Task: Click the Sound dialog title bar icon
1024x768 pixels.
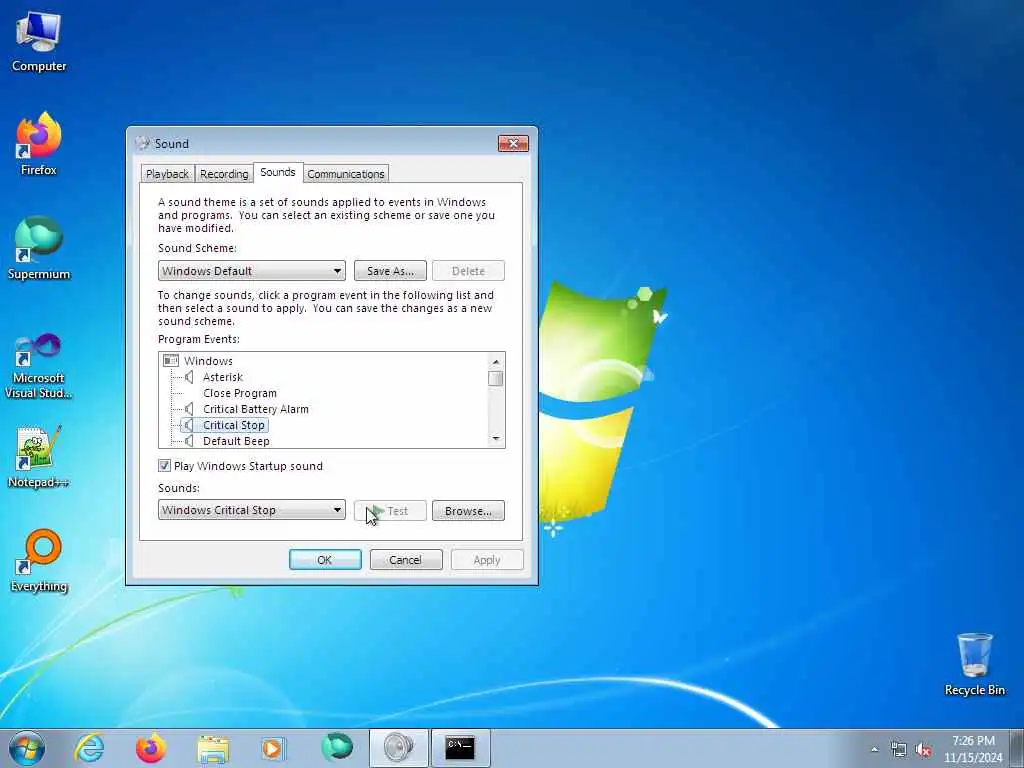Action: click(x=142, y=143)
